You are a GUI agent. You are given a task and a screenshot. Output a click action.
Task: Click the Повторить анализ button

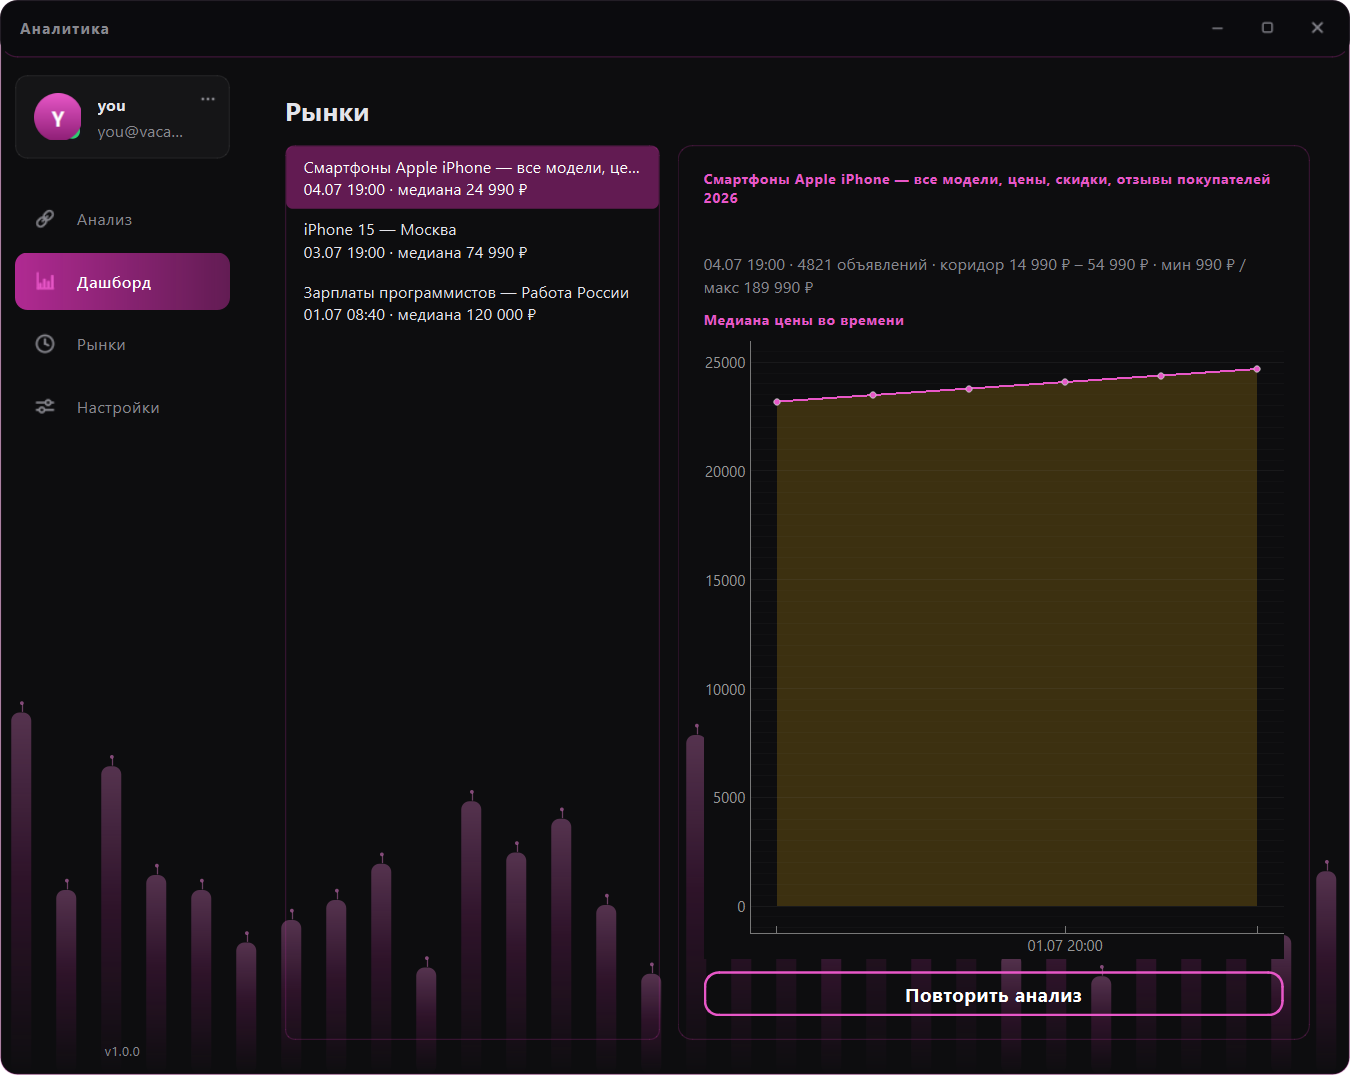click(x=993, y=994)
